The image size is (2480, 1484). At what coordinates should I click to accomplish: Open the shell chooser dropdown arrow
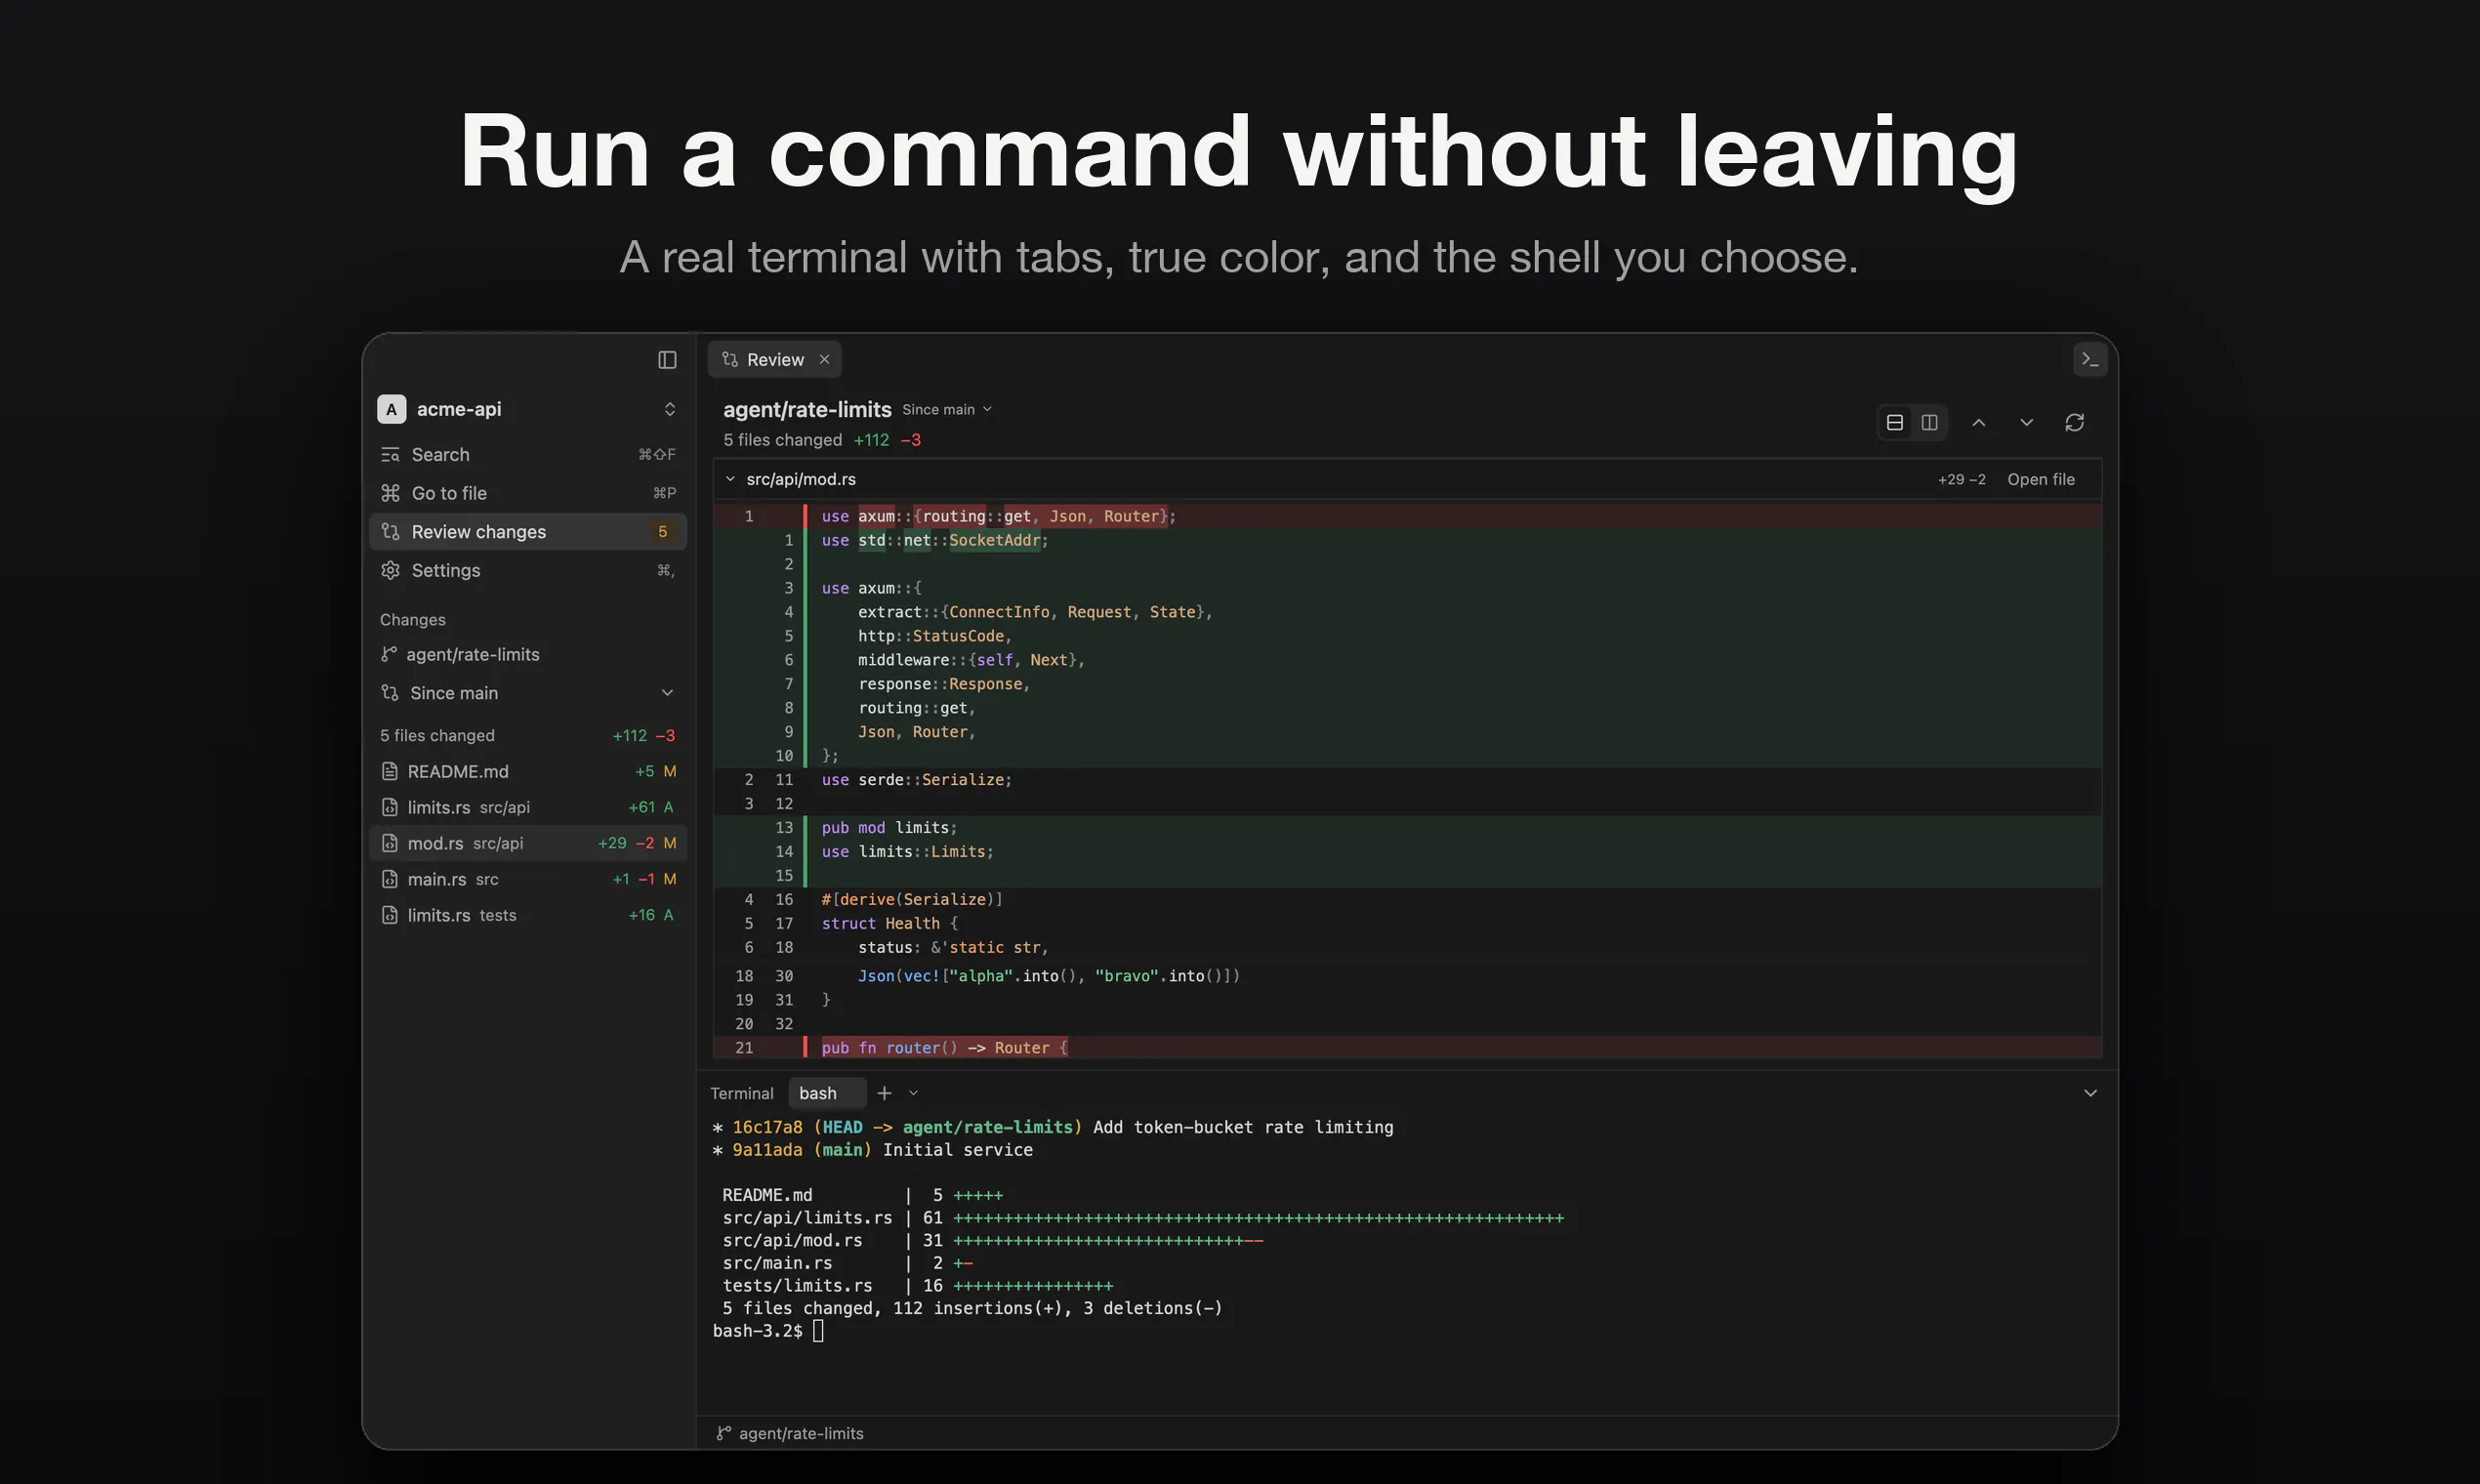click(x=913, y=1093)
